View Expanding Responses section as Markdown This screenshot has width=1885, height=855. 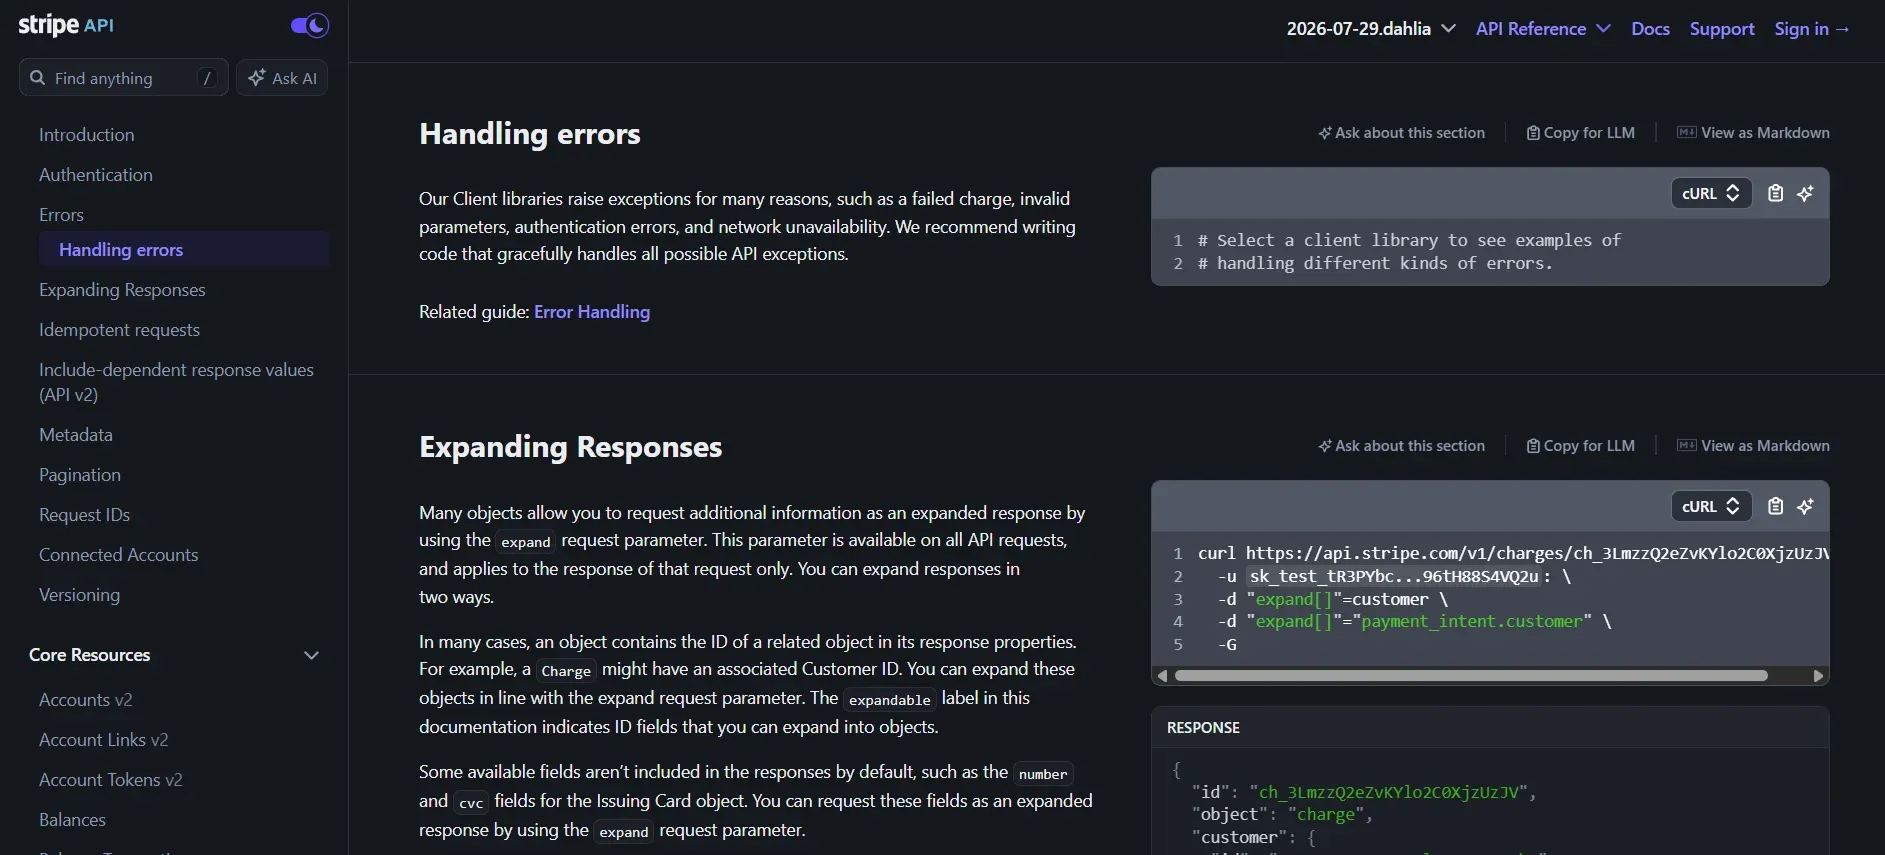pyautogui.click(x=1753, y=446)
